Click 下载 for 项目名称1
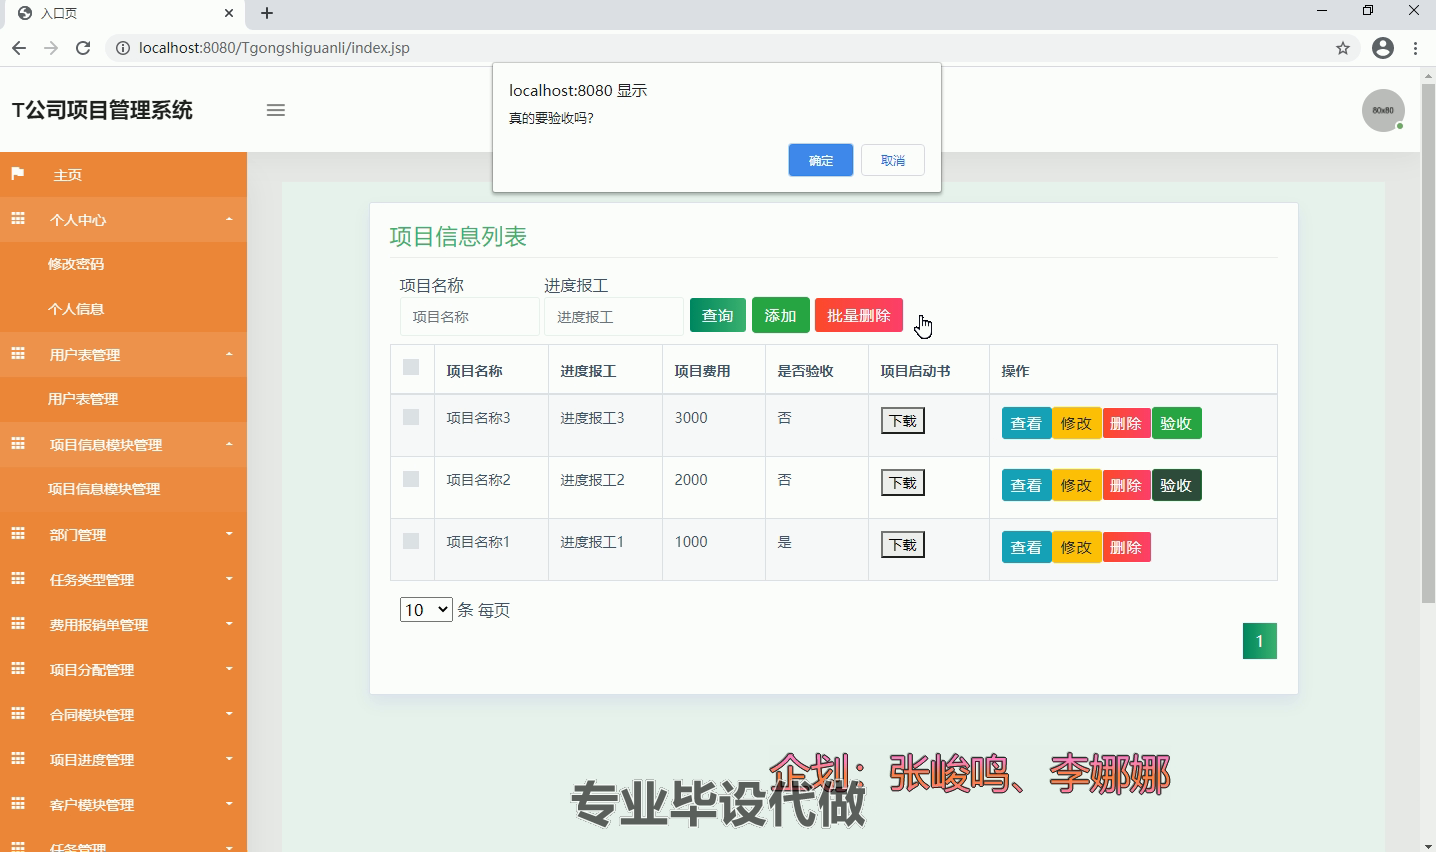1436x852 pixels. [903, 545]
